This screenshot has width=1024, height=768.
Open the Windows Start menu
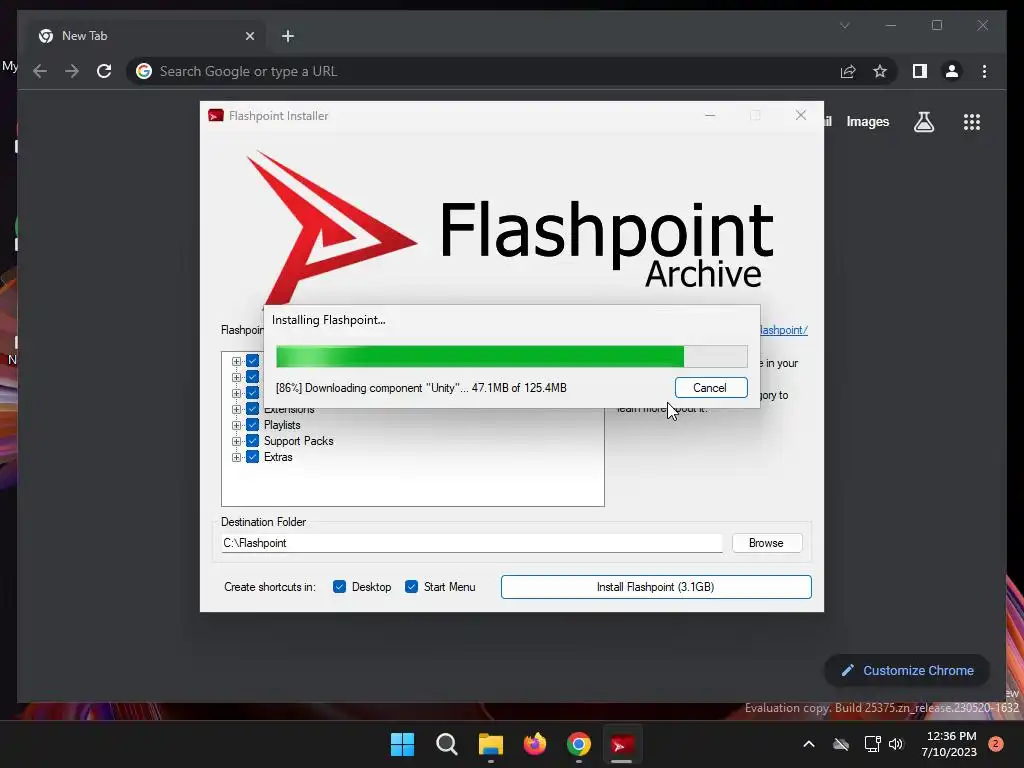point(402,744)
